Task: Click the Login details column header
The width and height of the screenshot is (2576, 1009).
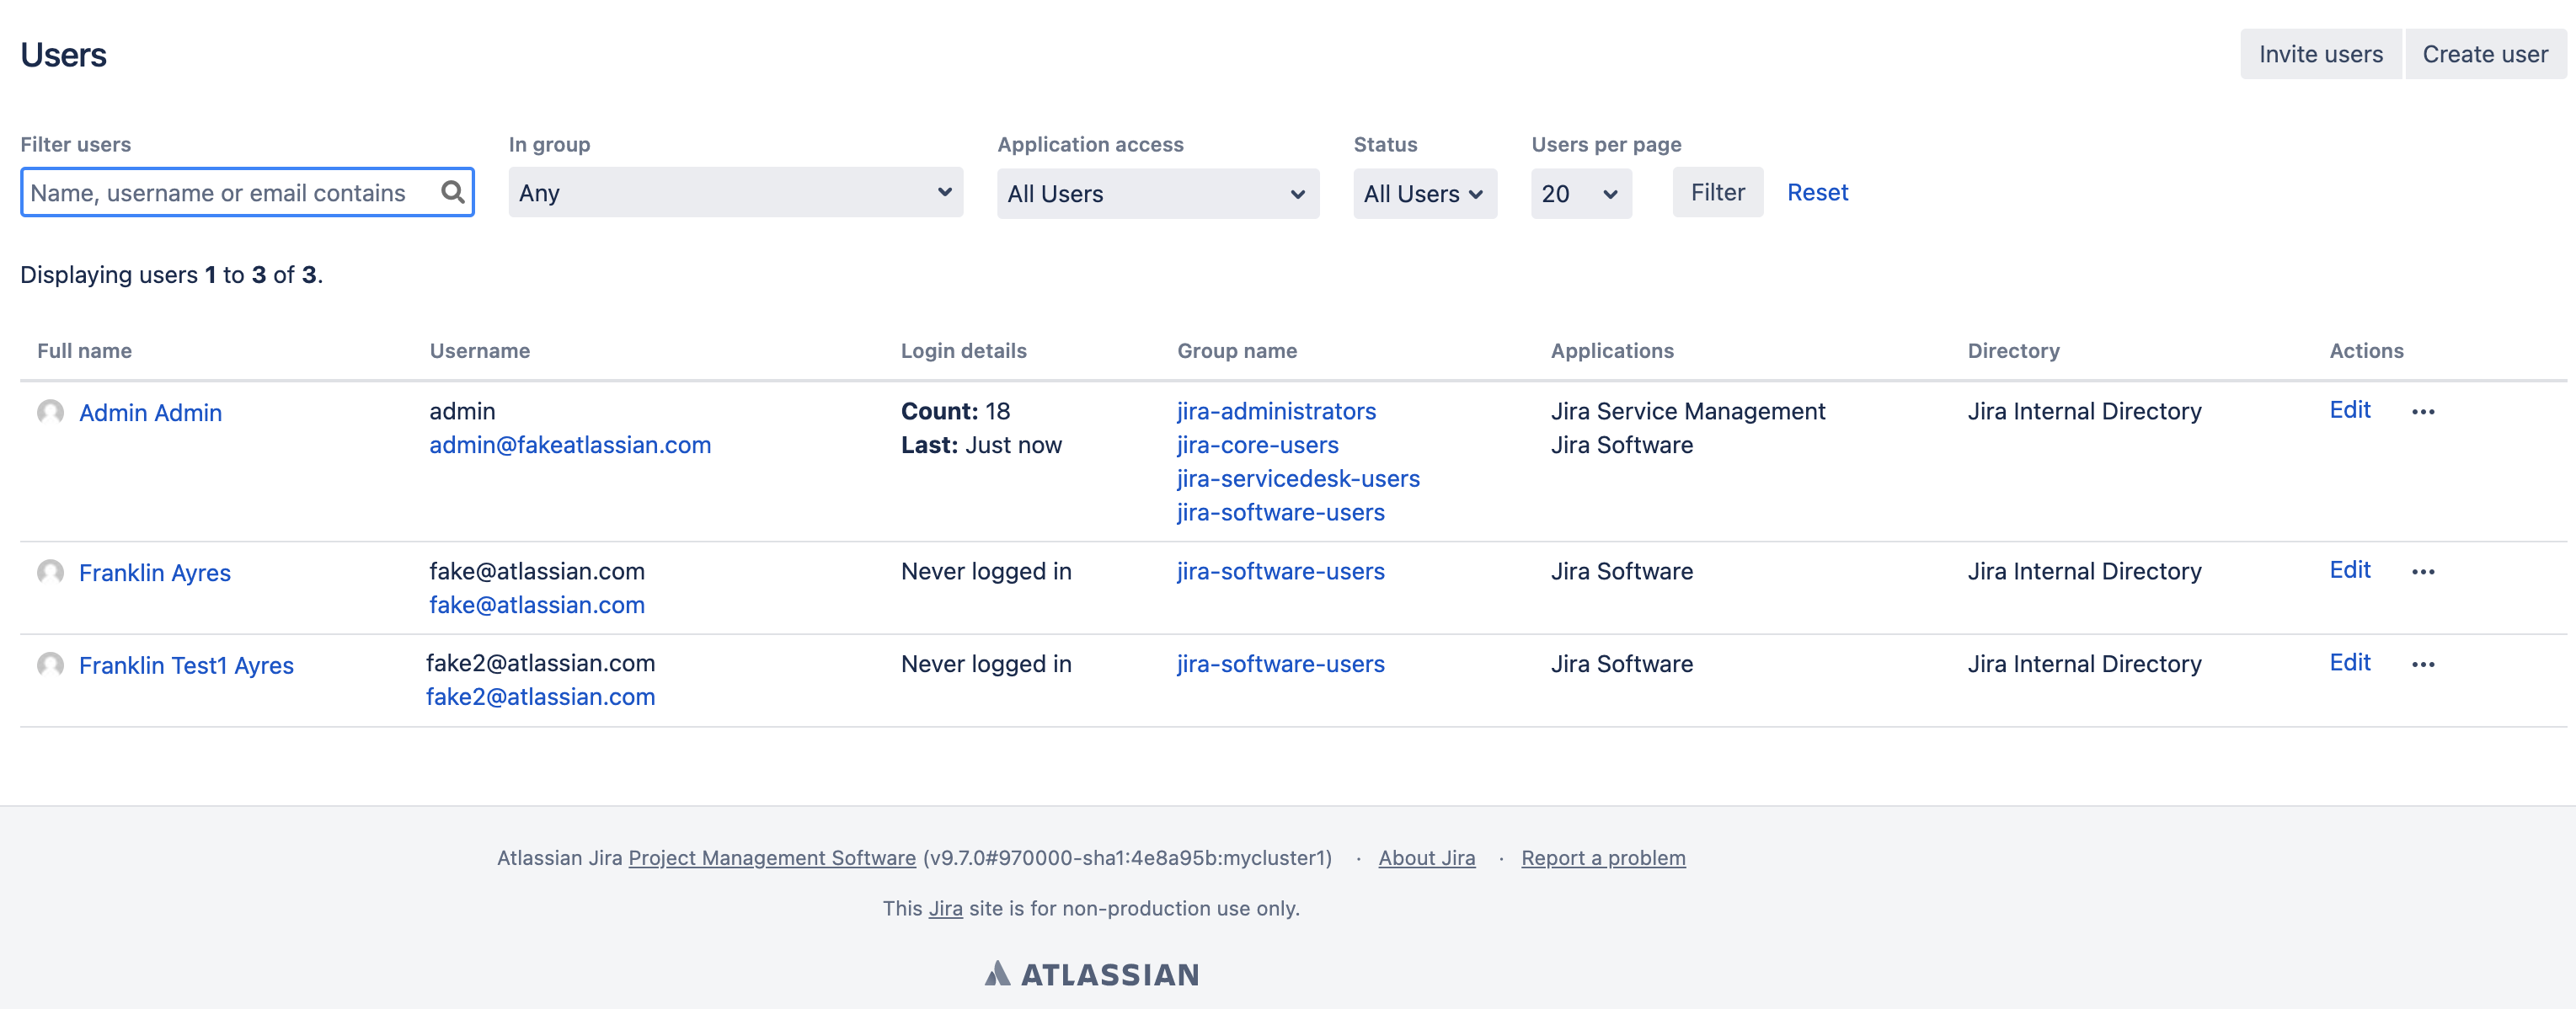Action: pos(963,351)
